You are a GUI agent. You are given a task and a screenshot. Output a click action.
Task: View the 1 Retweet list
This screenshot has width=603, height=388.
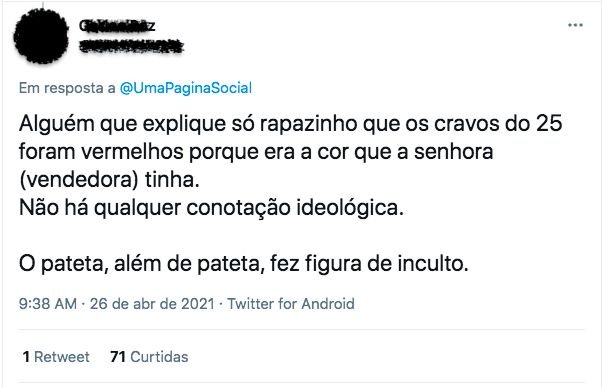click(x=56, y=357)
